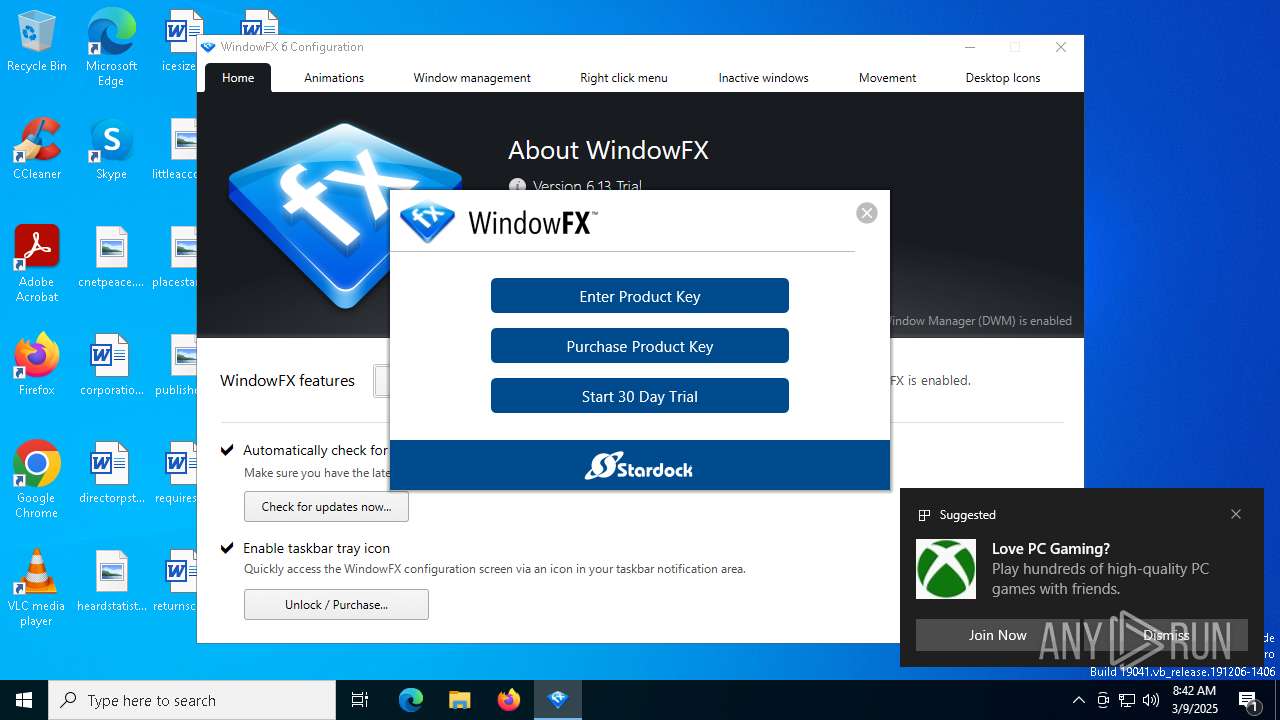Click Unlock / Purchase button

(336, 605)
